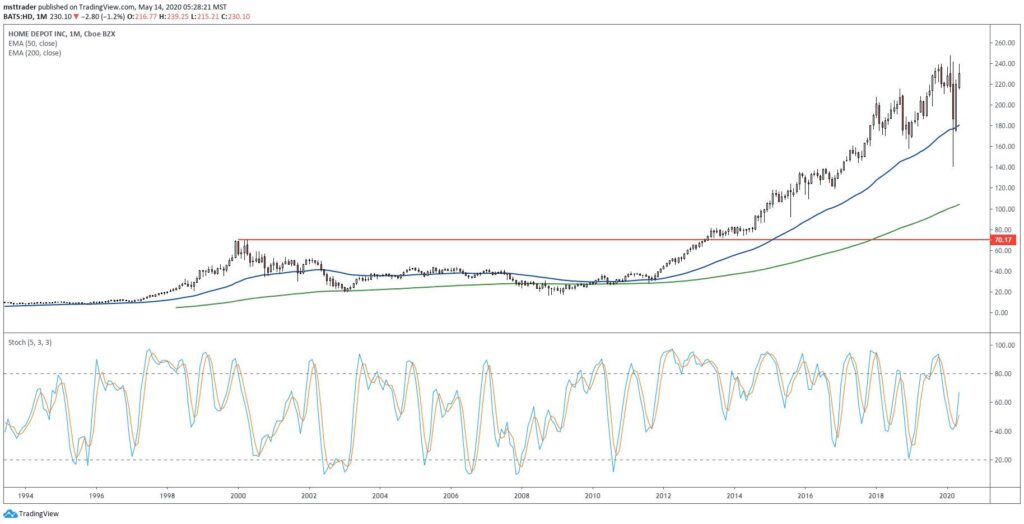Image resolution: width=1024 pixels, height=524 pixels.
Task: Click the 120.00 price axis label
Action: click(1002, 188)
